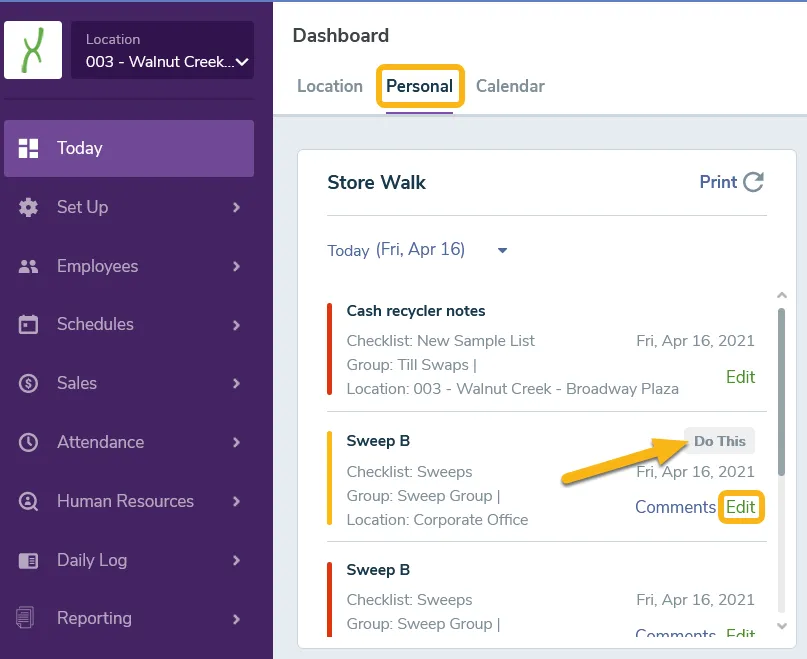Click the scroll up arrow of task list
This screenshot has width=807, height=659.
click(x=782, y=295)
